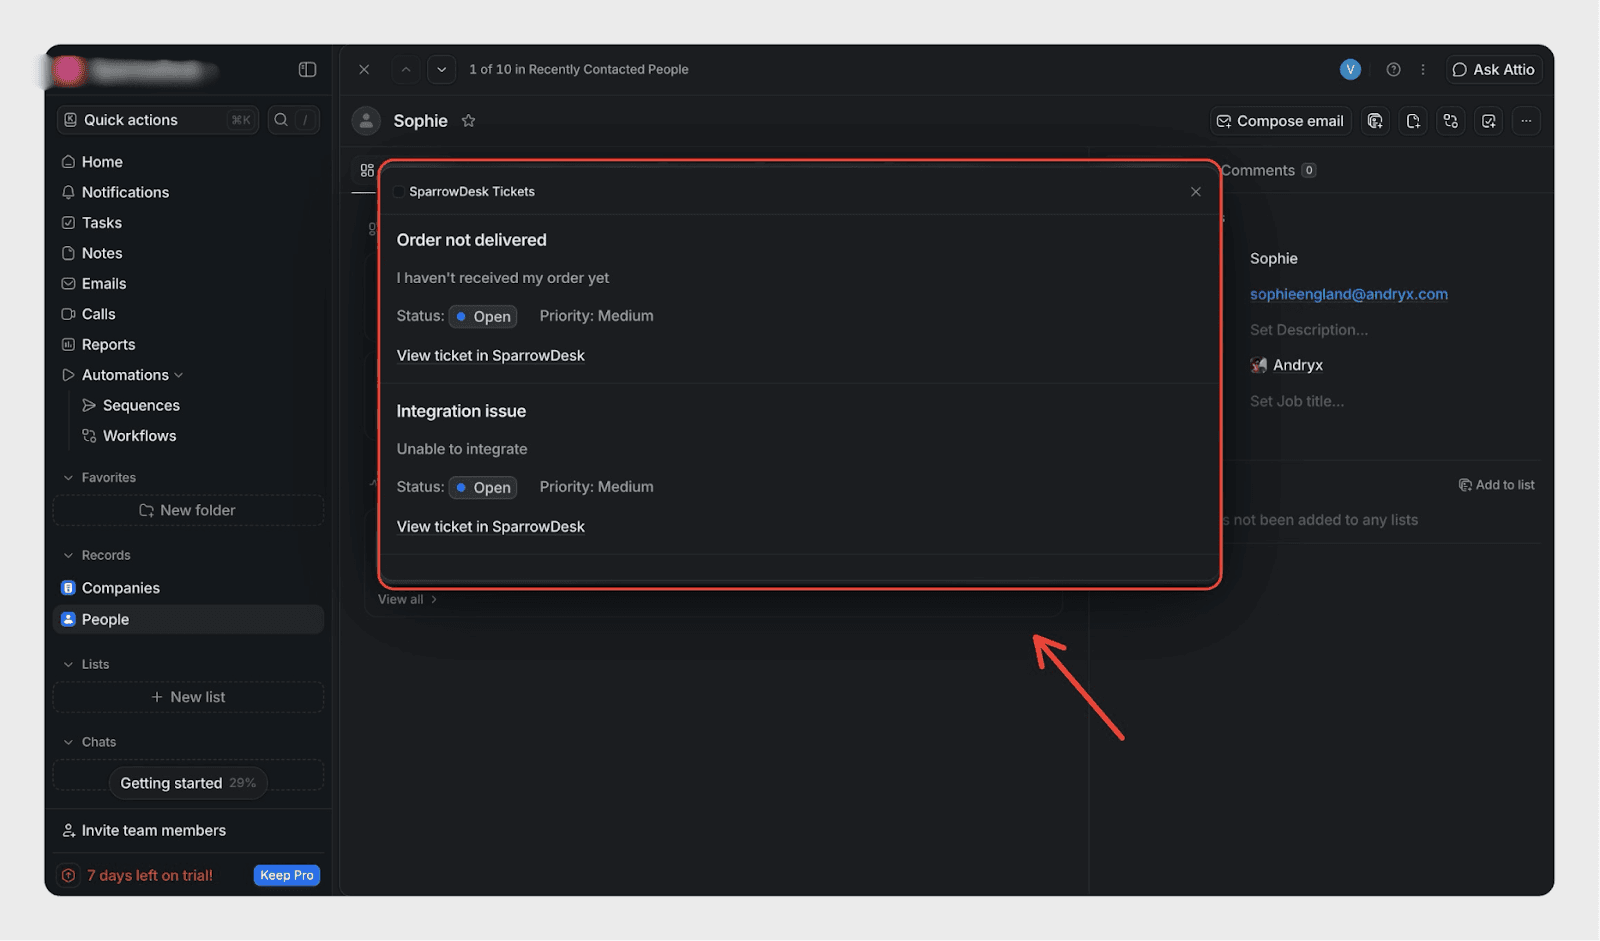
Task: Collapse the Records section in sidebar
Action: pyautogui.click(x=68, y=556)
